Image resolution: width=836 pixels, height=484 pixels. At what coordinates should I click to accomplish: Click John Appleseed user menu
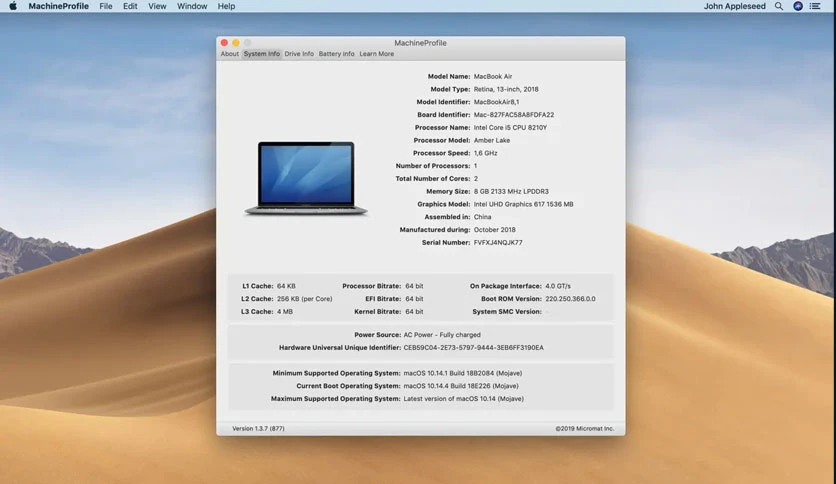click(734, 6)
